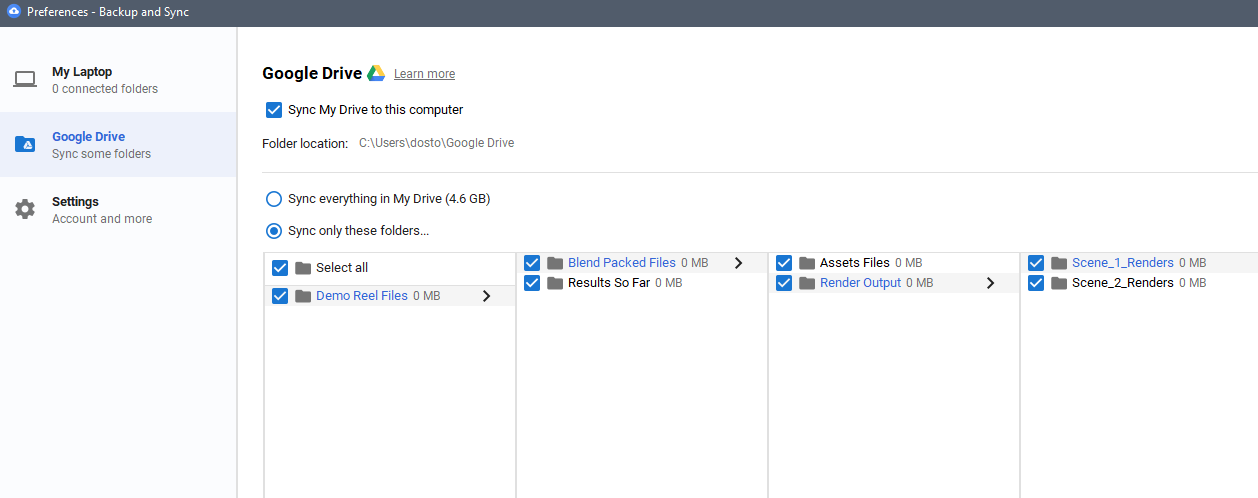Image resolution: width=1258 pixels, height=498 pixels.
Task: Select the Assets Files folder name
Action: [855, 263]
